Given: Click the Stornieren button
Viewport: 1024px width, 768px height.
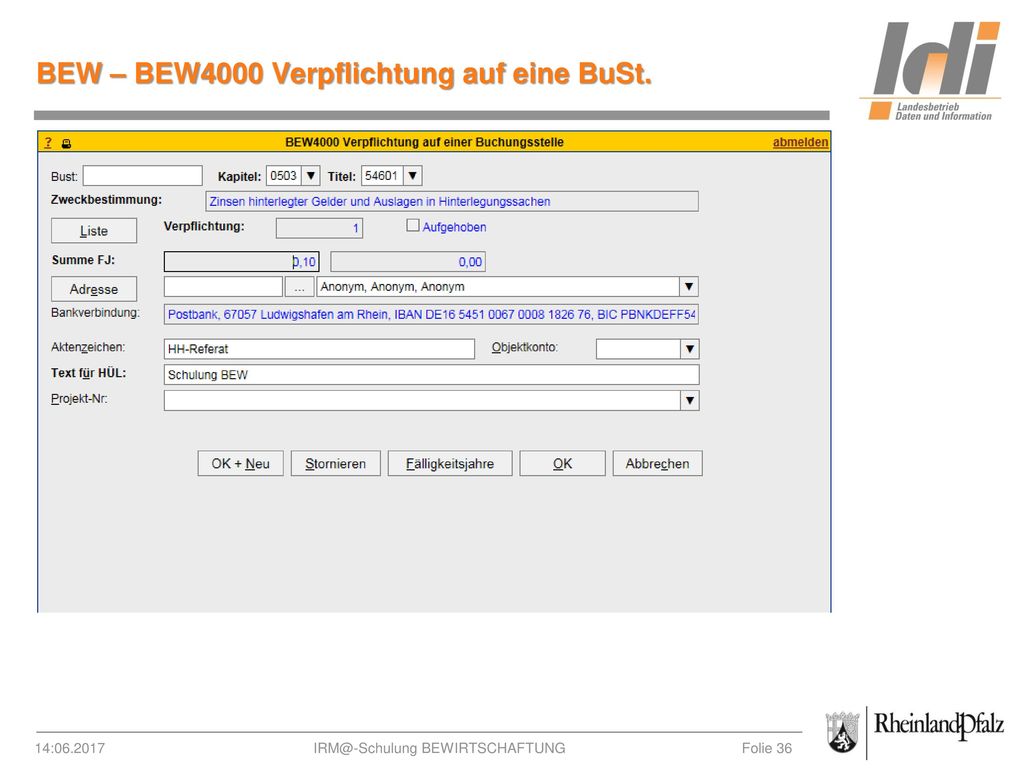Looking at the screenshot, I should [336, 464].
